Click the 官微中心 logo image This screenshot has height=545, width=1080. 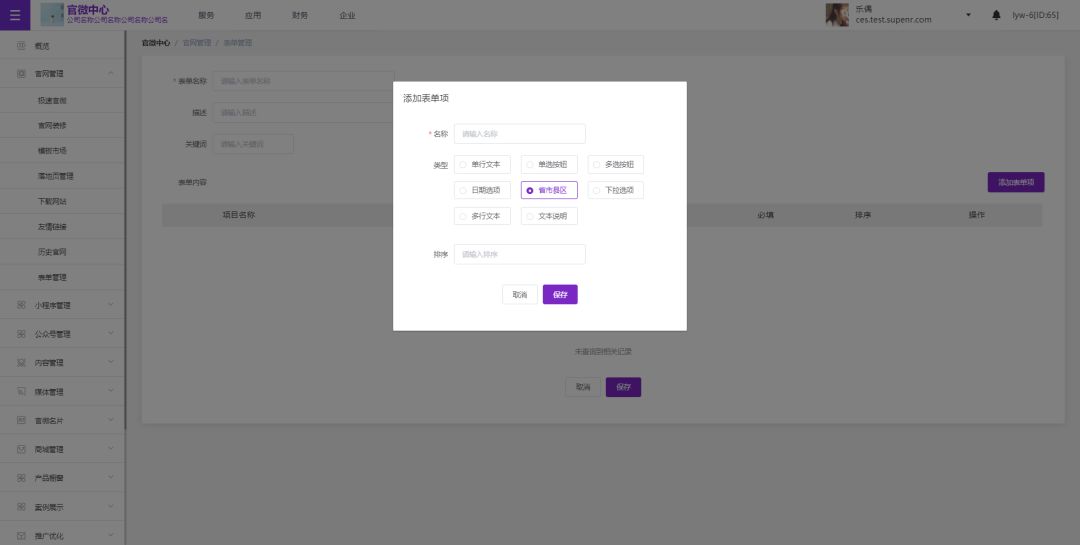(52, 15)
